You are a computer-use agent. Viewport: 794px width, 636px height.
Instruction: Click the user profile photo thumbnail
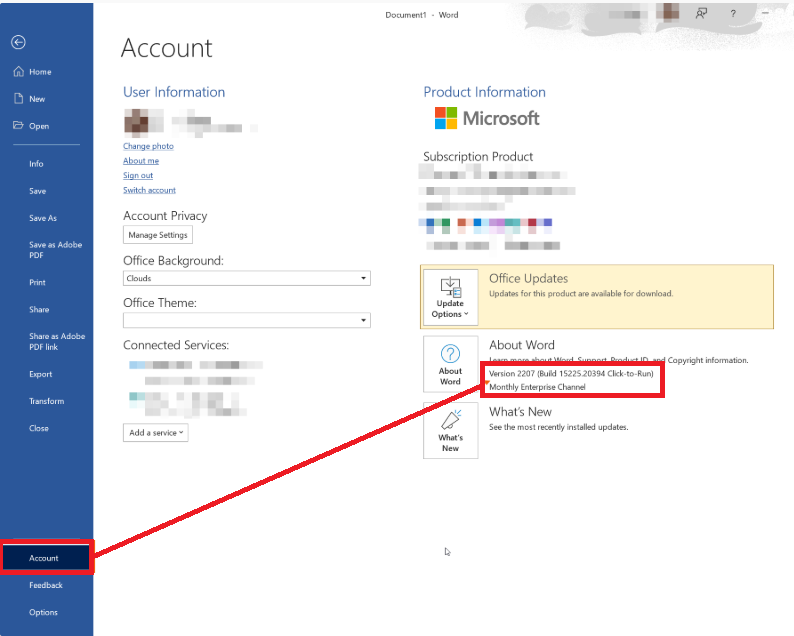[136, 123]
